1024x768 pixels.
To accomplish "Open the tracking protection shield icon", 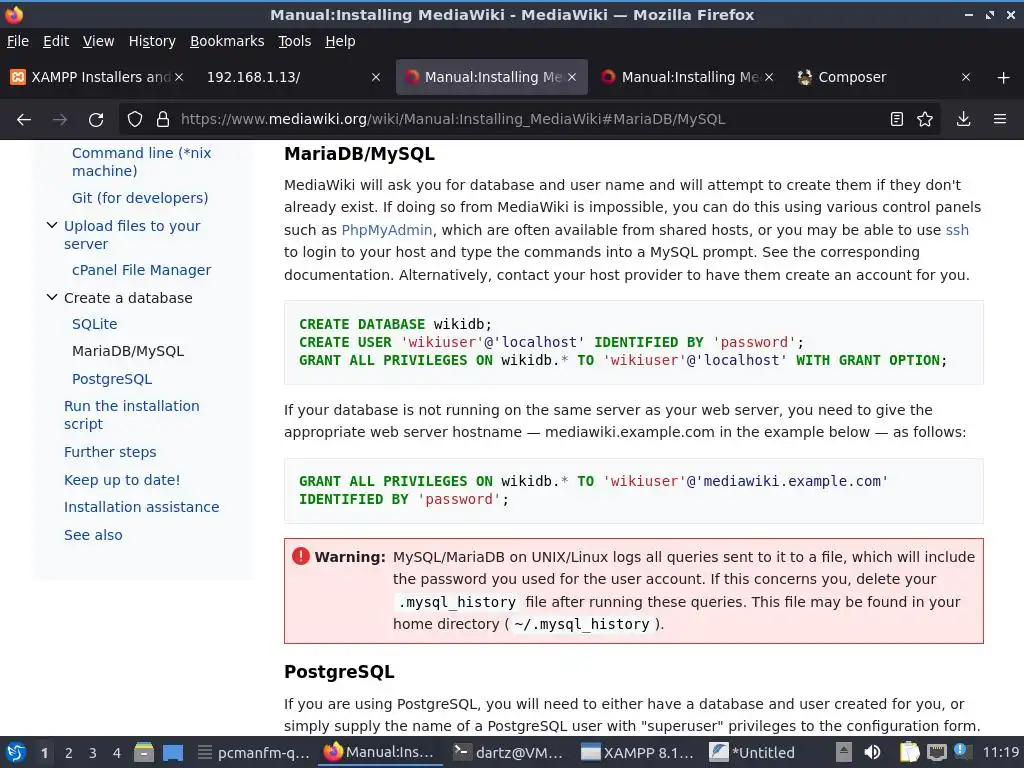I will point(135,120).
